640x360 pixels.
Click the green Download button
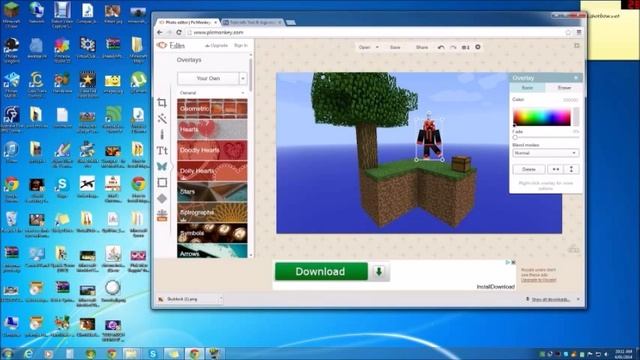[x=321, y=272]
